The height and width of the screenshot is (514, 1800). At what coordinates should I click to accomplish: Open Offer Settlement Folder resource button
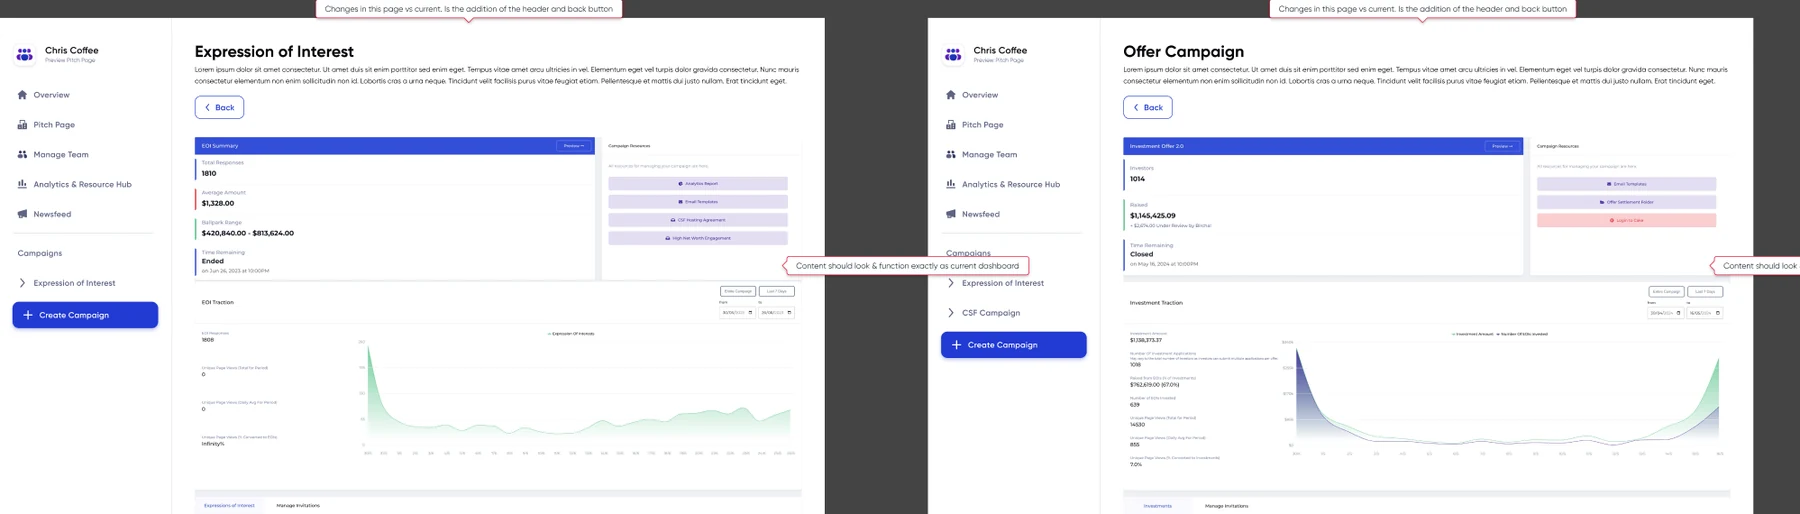(1626, 202)
